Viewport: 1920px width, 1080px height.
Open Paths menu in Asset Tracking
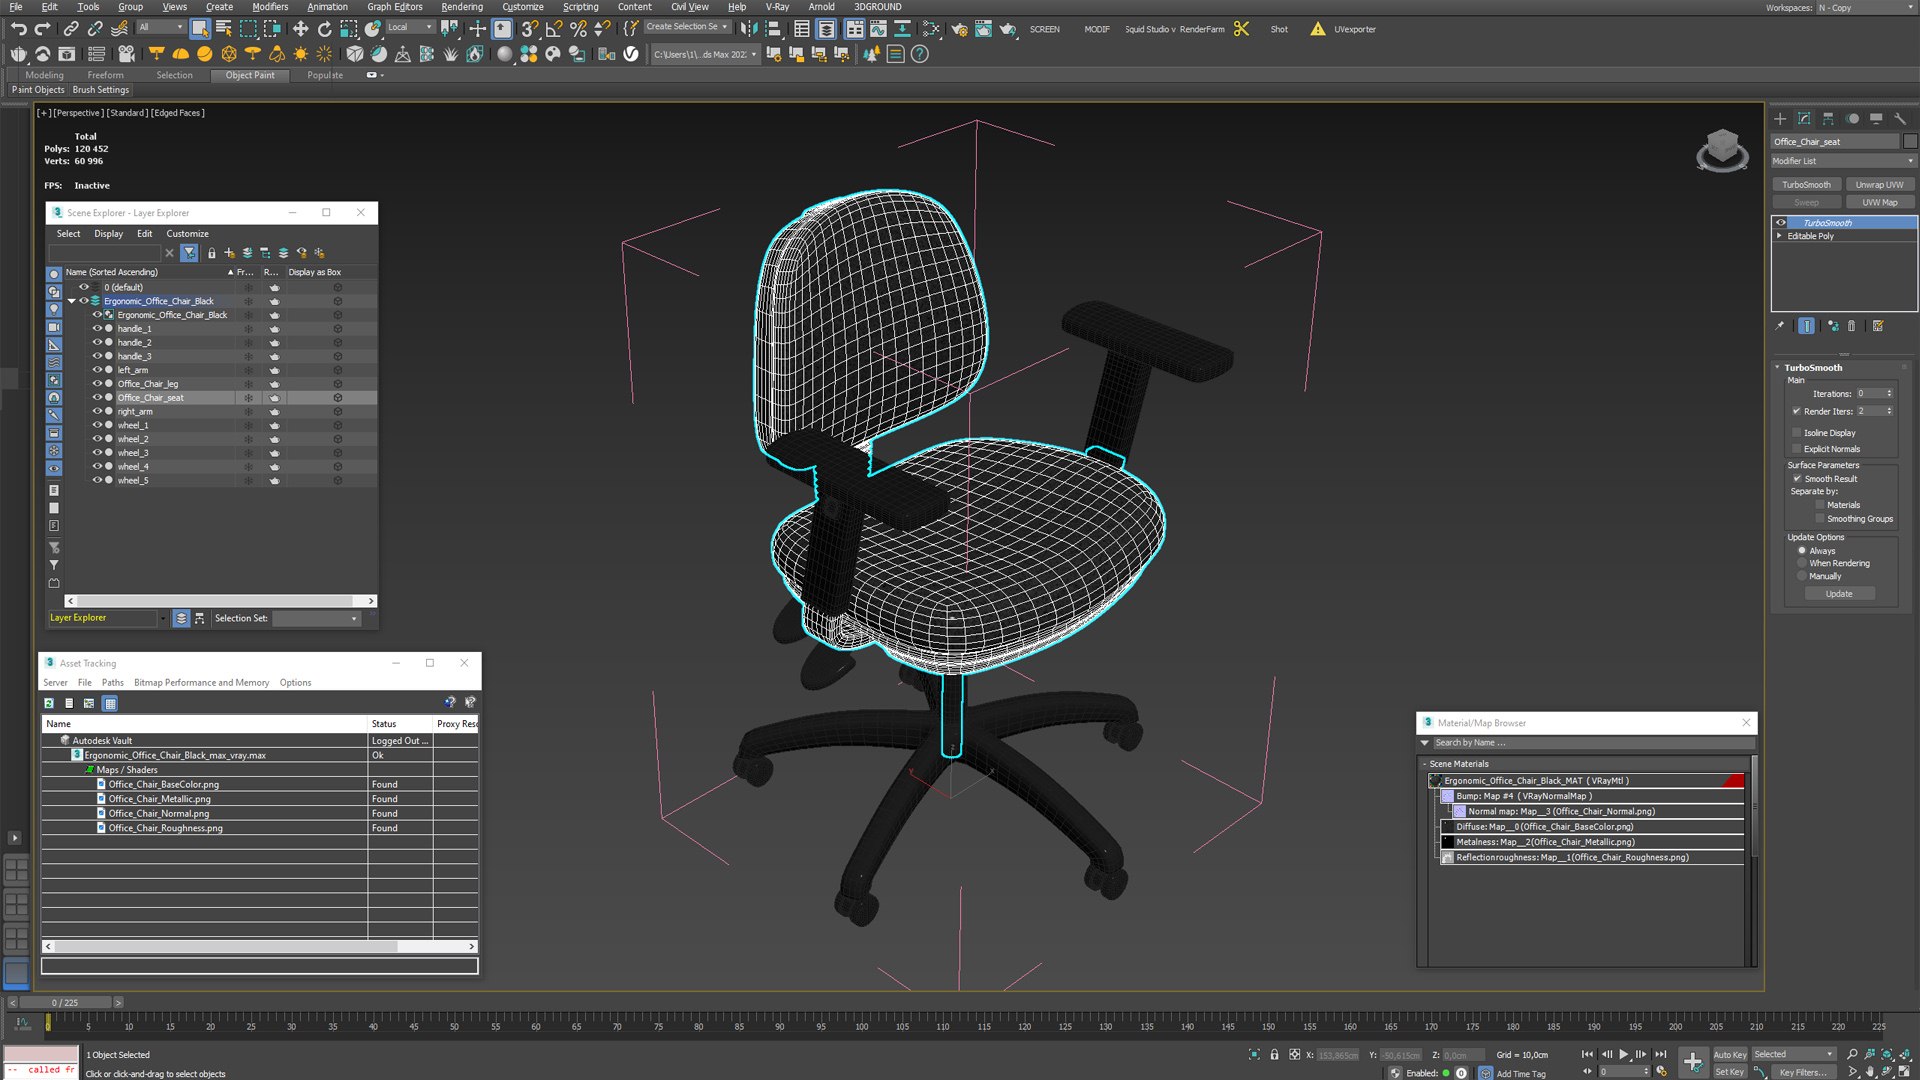click(113, 683)
